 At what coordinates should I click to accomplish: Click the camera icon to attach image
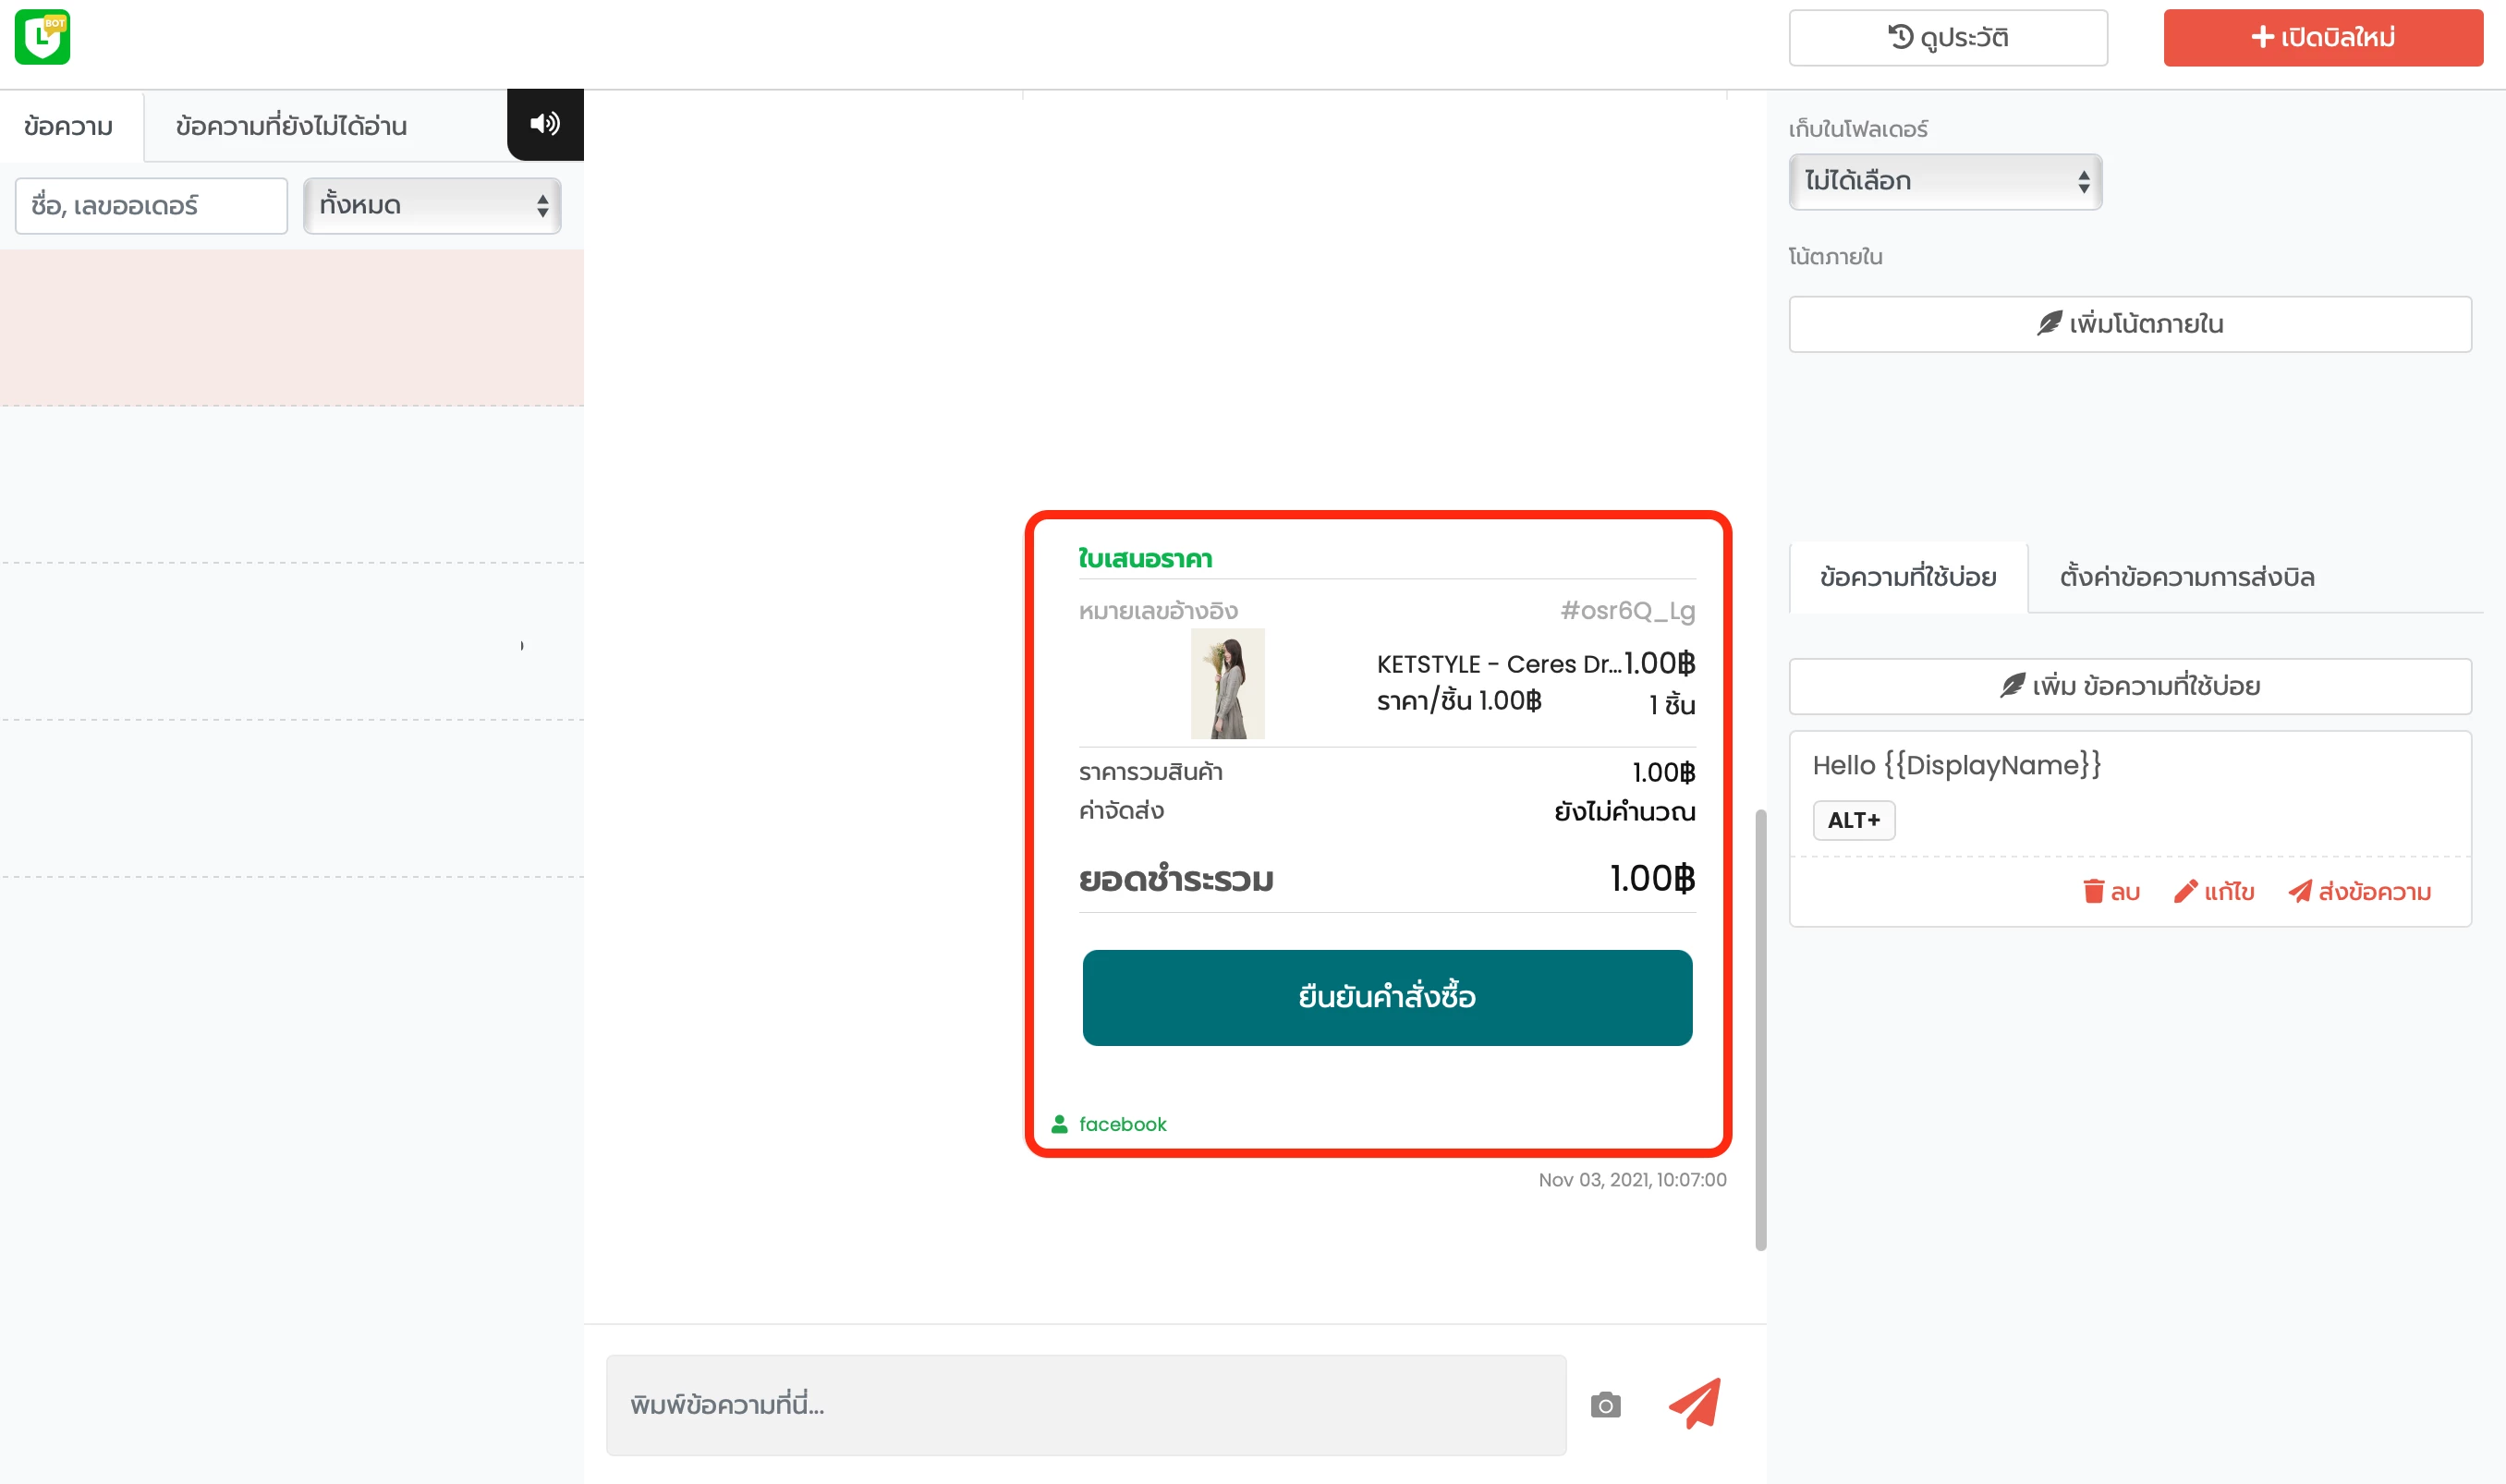coord(1606,1405)
